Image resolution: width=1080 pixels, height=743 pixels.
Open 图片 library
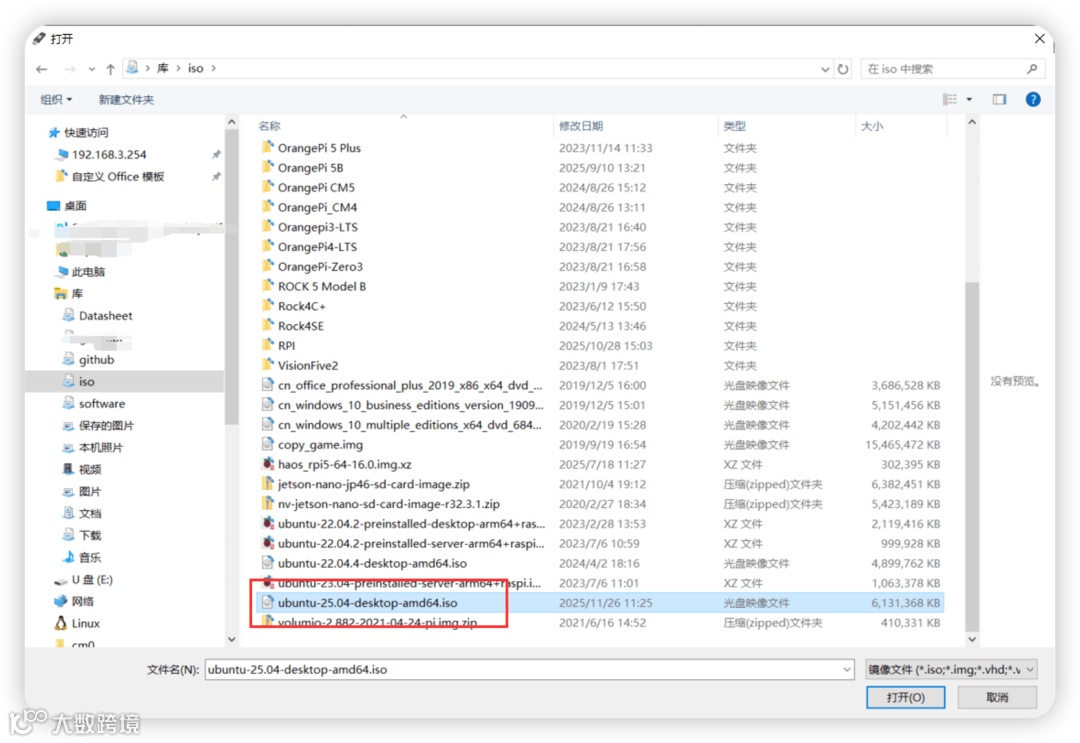point(90,492)
